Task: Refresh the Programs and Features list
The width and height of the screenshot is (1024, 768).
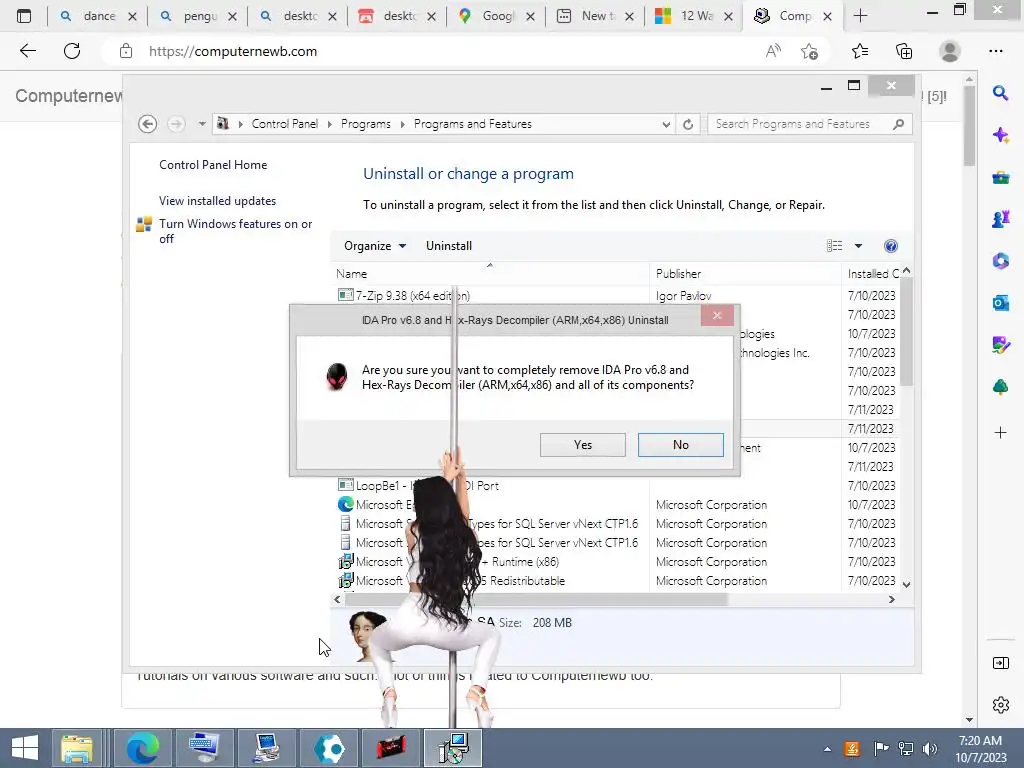Action: tap(688, 124)
